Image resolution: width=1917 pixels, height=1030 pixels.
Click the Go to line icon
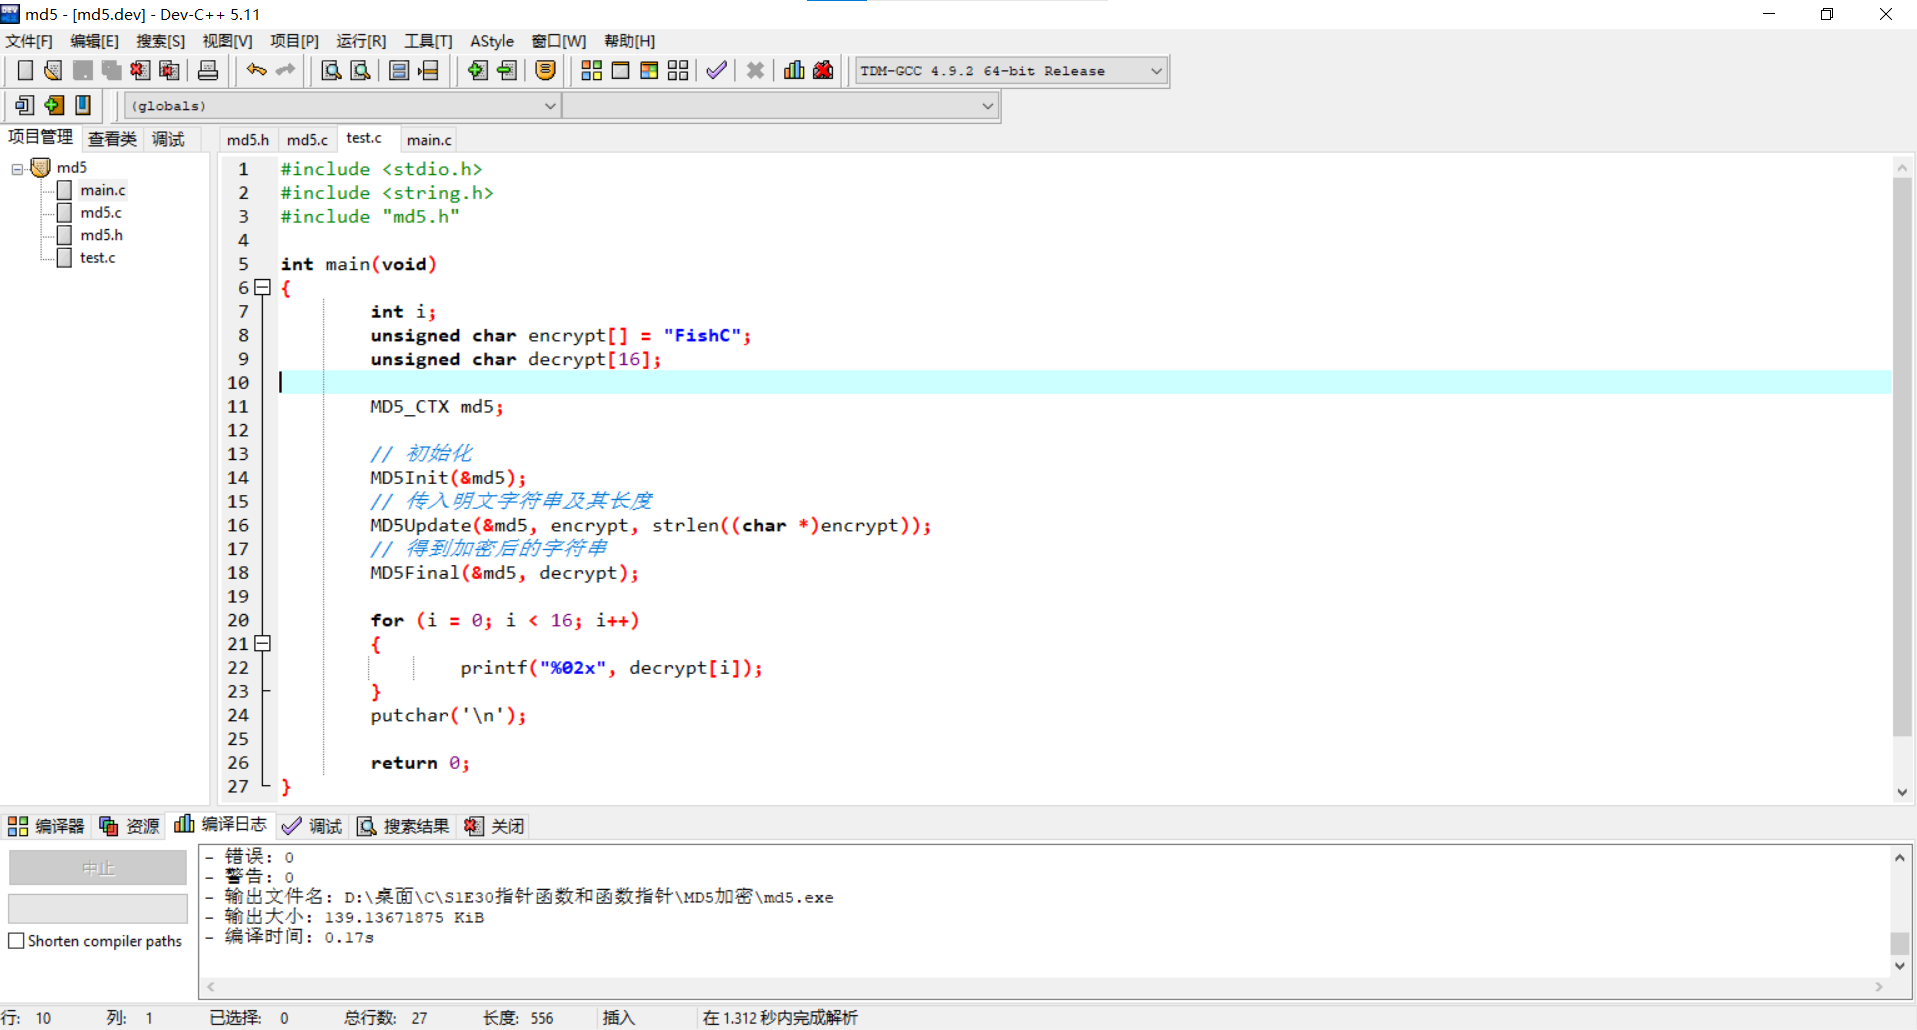(x=428, y=70)
